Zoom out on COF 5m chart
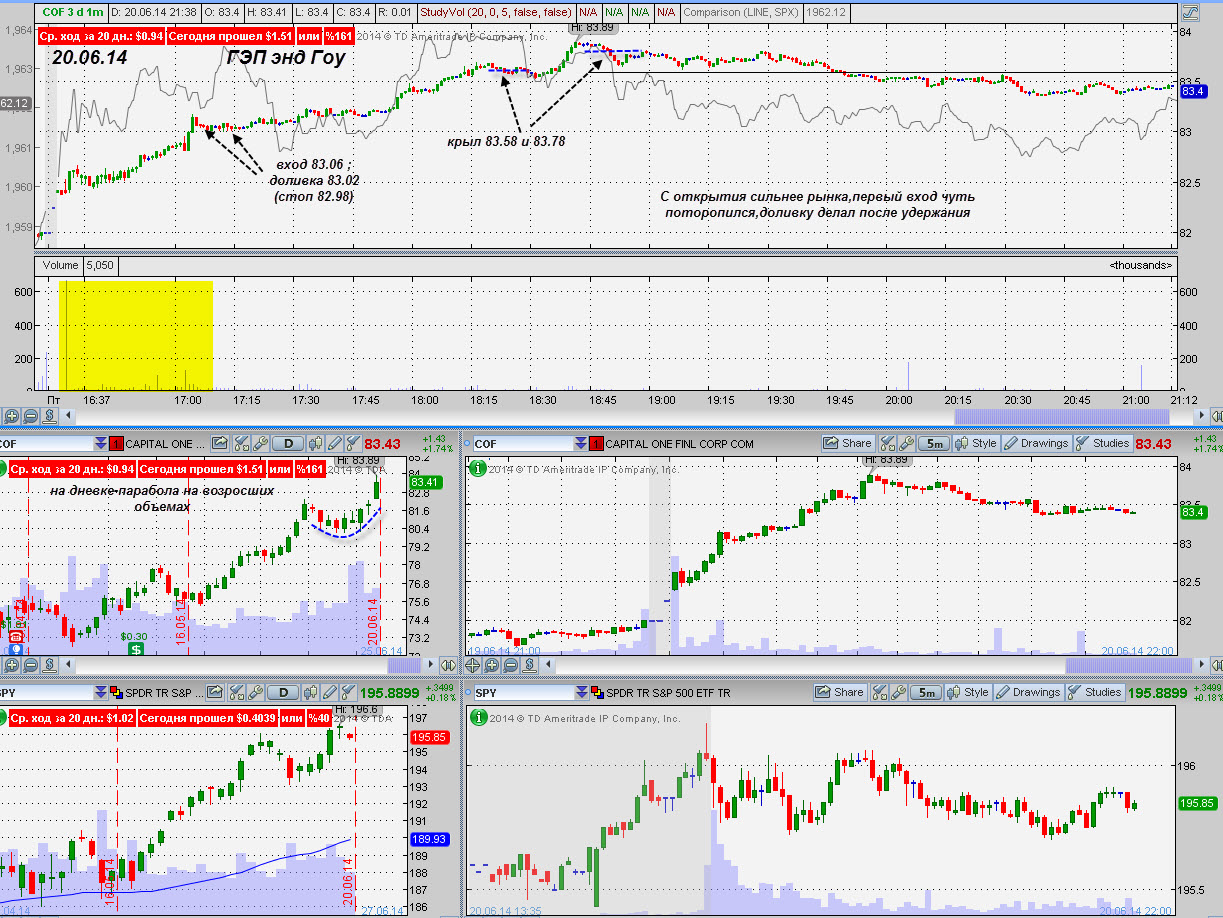Image resolution: width=1223 pixels, height=918 pixels. tap(510, 665)
